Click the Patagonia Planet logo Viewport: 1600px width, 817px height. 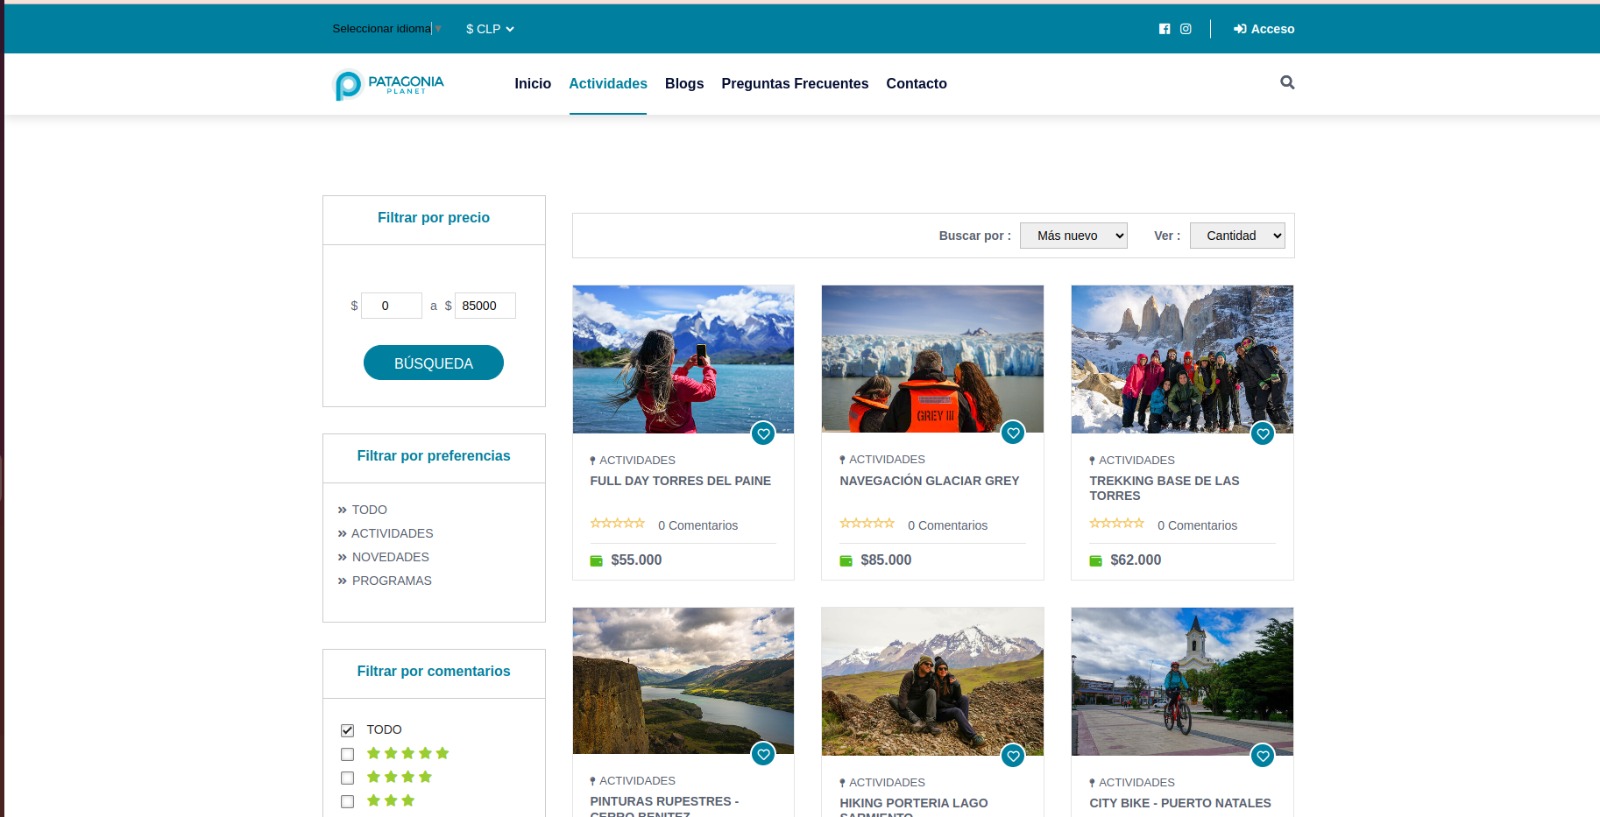point(388,84)
